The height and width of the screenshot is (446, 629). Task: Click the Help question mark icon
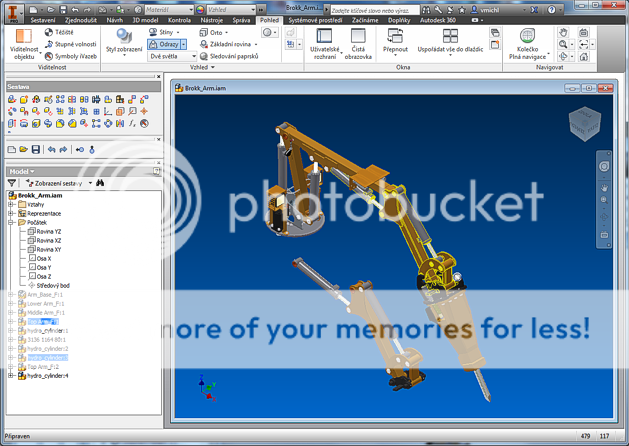point(552,10)
